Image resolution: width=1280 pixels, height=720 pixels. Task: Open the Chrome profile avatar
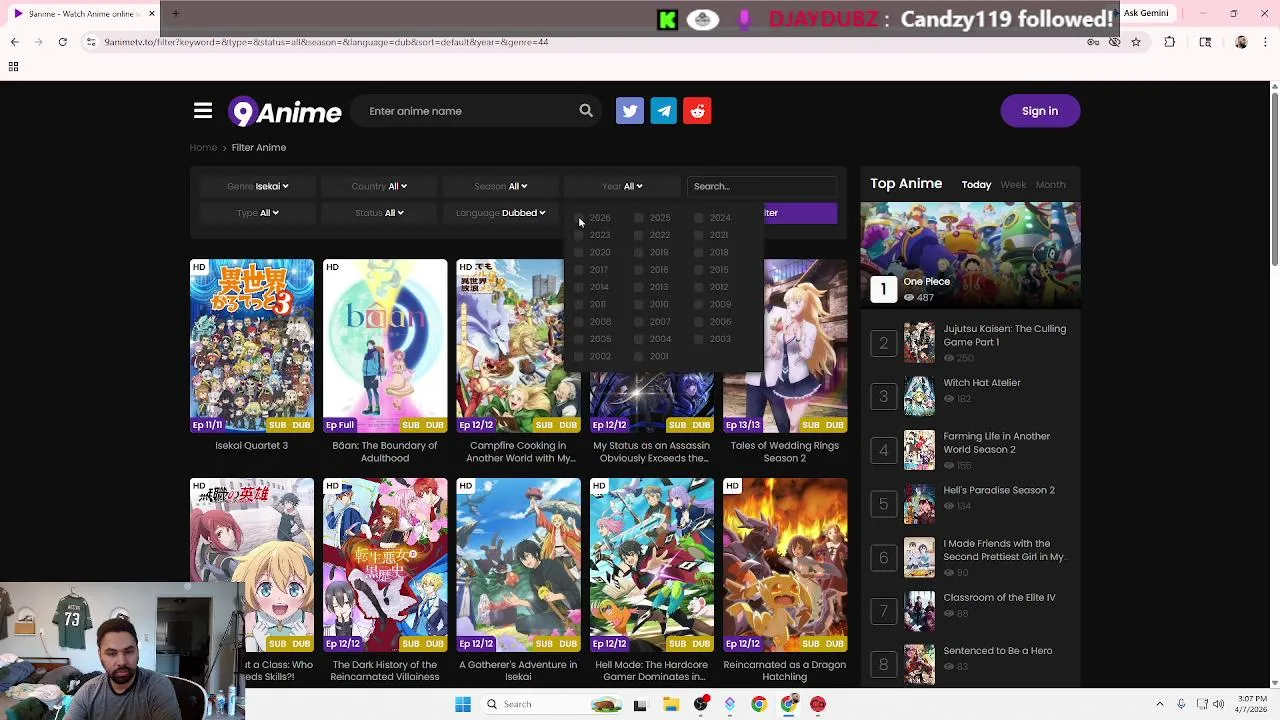click(1241, 42)
